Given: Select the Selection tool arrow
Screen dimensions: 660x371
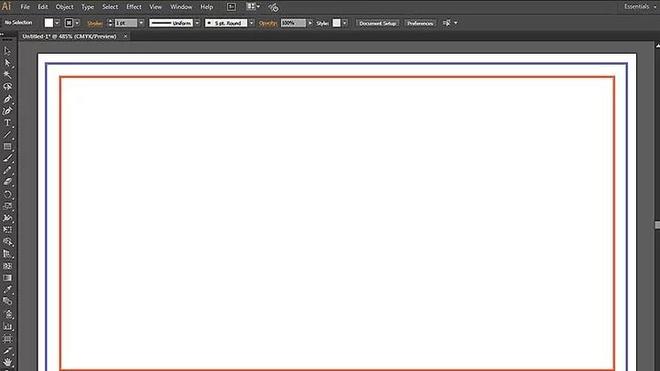Looking at the screenshot, I should click(x=7, y=51).
